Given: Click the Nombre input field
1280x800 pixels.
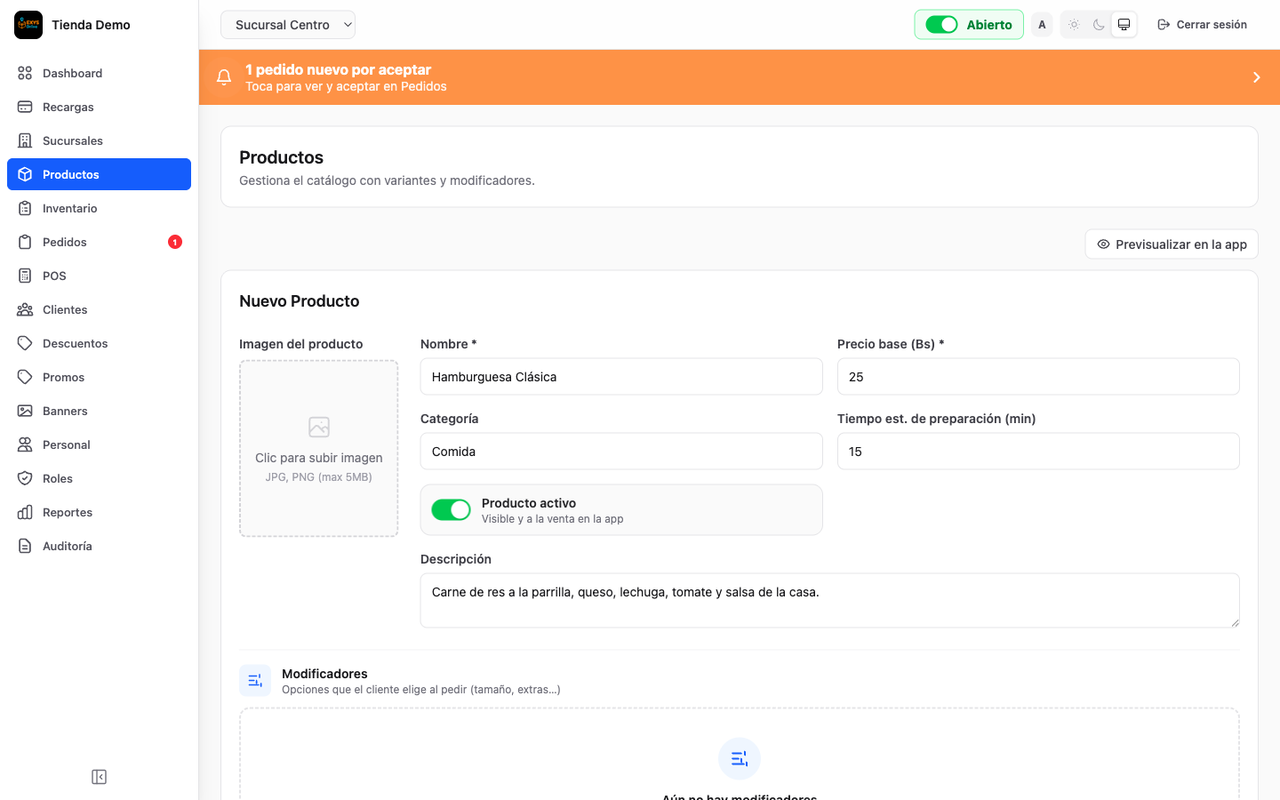Looking at the screenshot, I should 621,377.
